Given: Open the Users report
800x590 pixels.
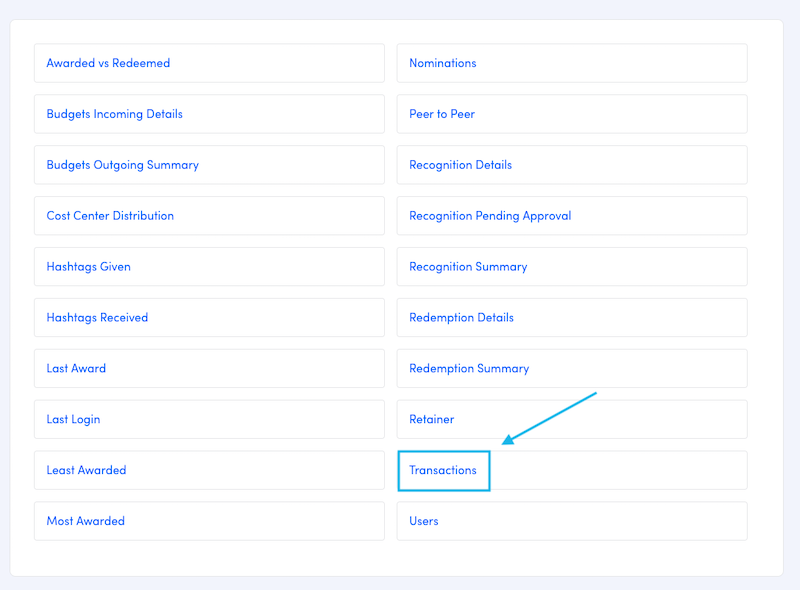Looking at the screenshot, I should (x=422, y=520).
